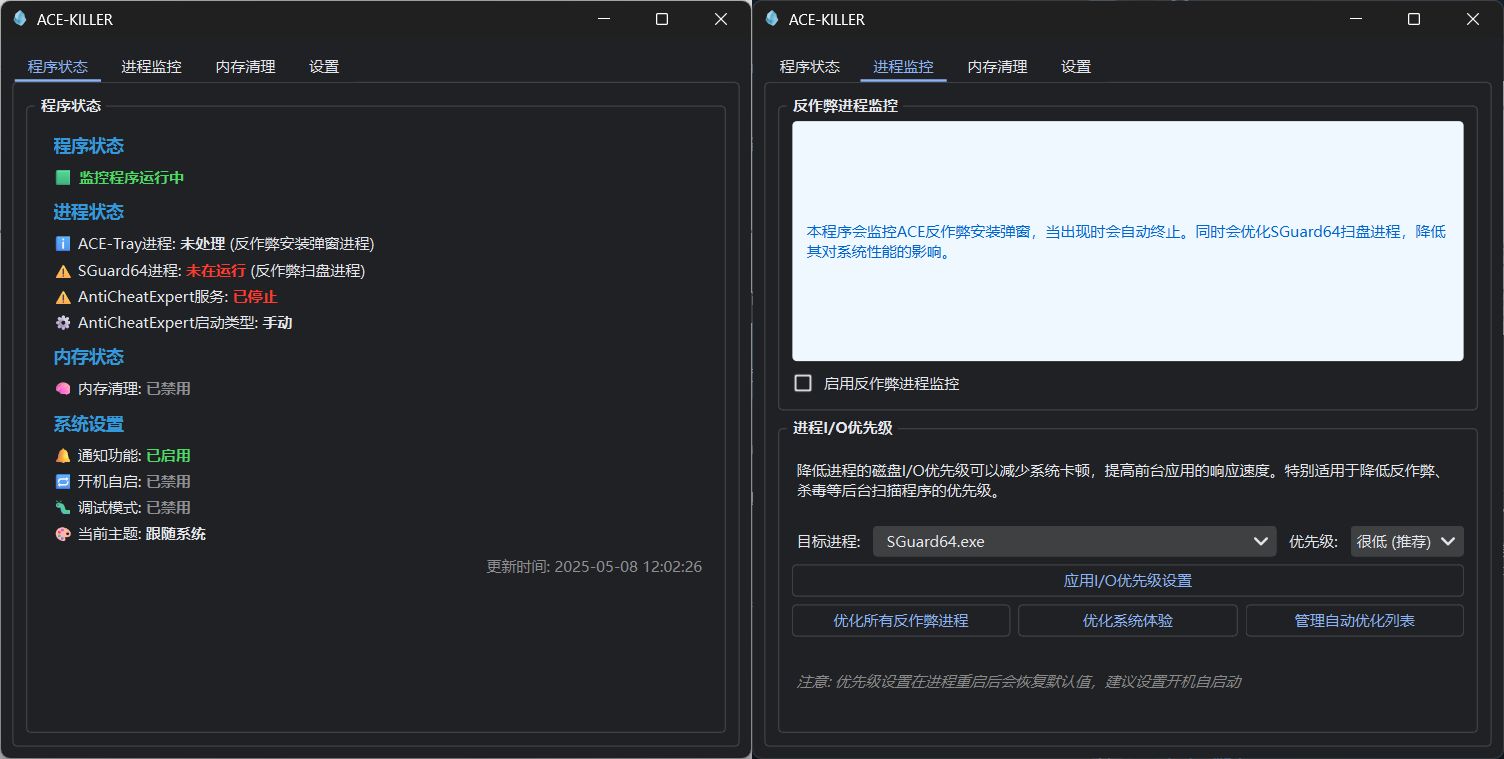Image resolution: width=1504 pixels, height=759 pixels.
Task: Click the 更新时间 2025-05-08 12:02:26 timestamp
Action: (x=594, y=567)
